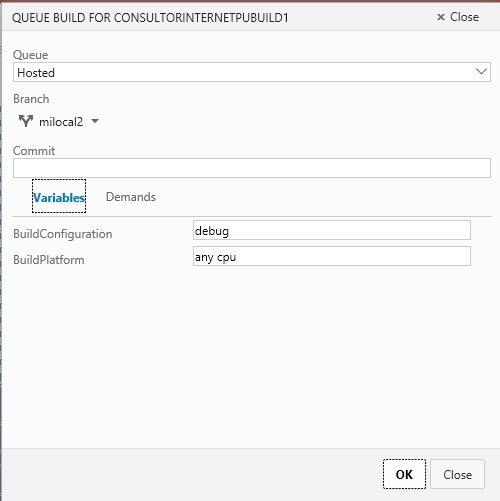This screenshot has height=501, width=500.
Task: Click the BuildConfiguration value field with debug
Action: coord(332,230)
